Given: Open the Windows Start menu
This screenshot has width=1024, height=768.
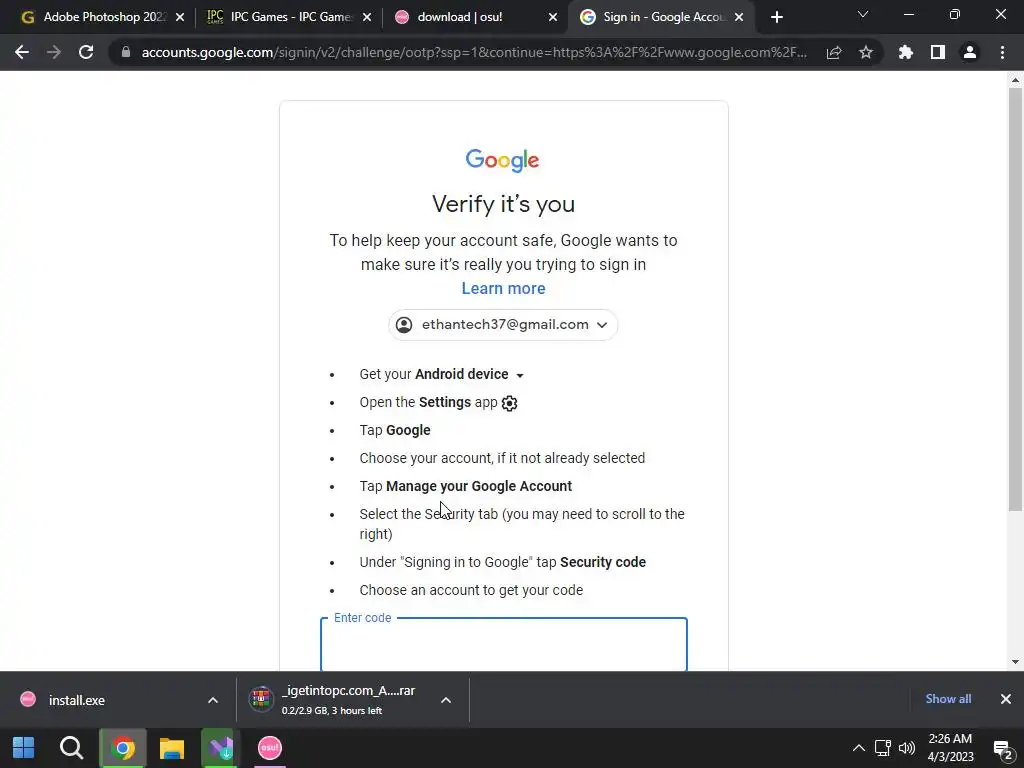Looking at the screenshot, I should 24,748.
